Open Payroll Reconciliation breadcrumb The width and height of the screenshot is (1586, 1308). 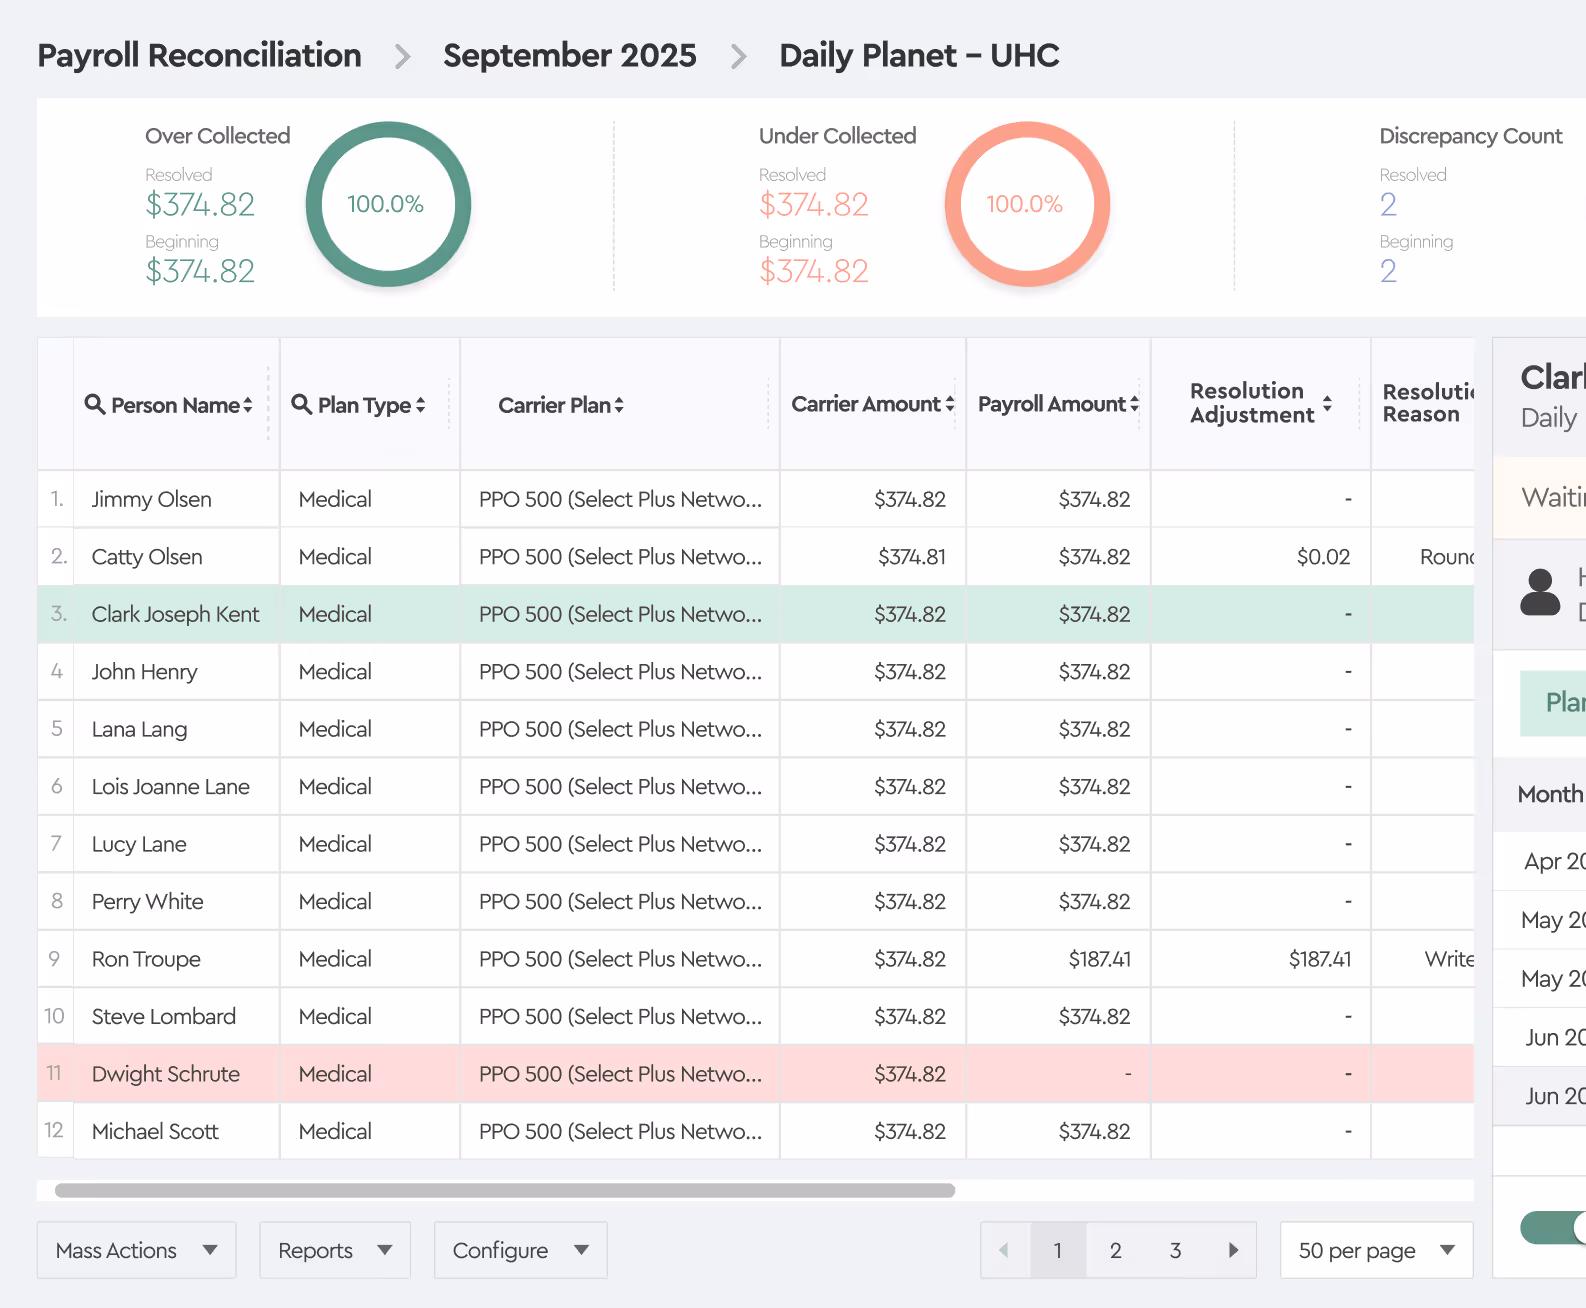point(200,55)
